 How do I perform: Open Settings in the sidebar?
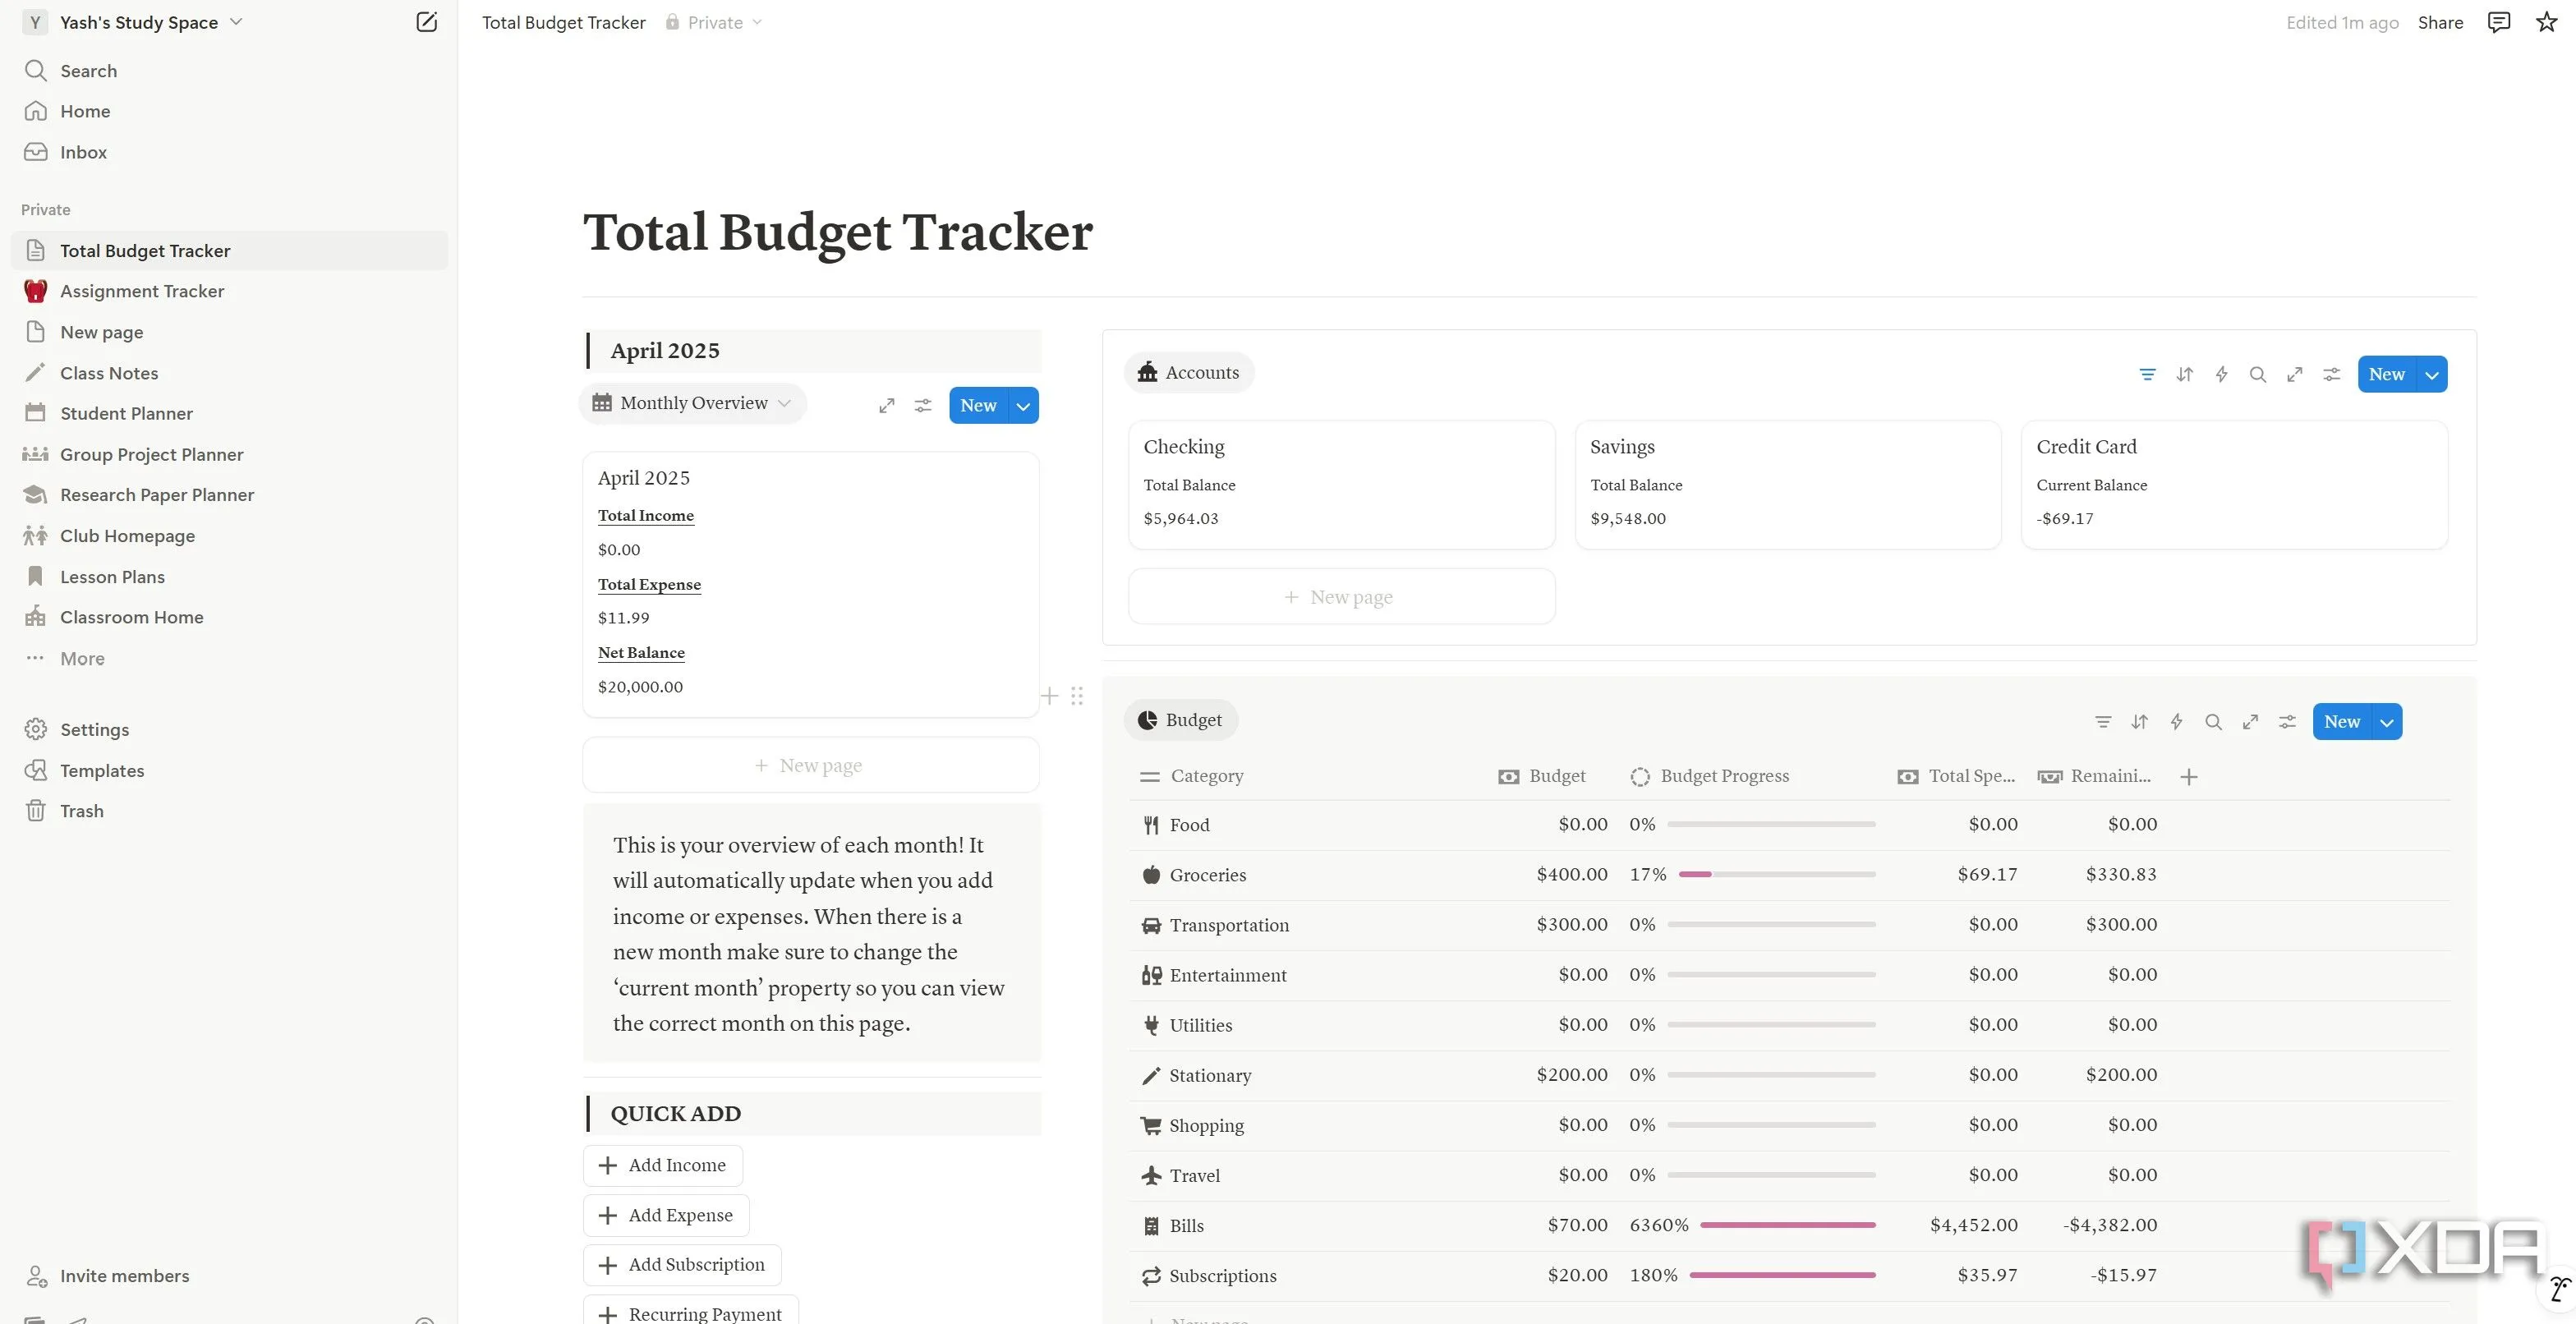click(230, 730)
